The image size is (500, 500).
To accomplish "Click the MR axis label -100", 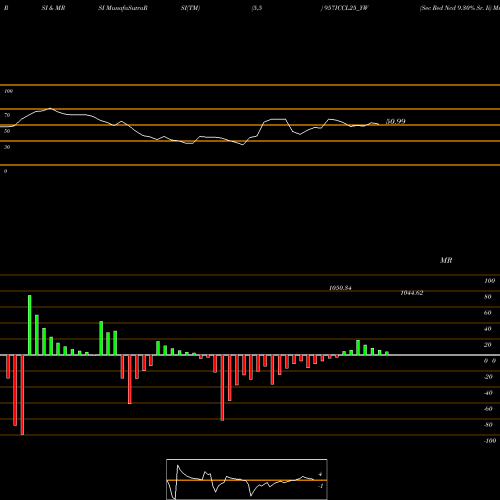I will click(490, 441).
